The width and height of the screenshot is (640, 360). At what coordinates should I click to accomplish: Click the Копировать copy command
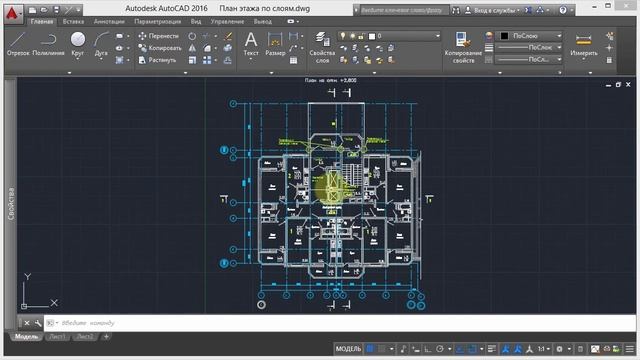(x=160, y=48)
